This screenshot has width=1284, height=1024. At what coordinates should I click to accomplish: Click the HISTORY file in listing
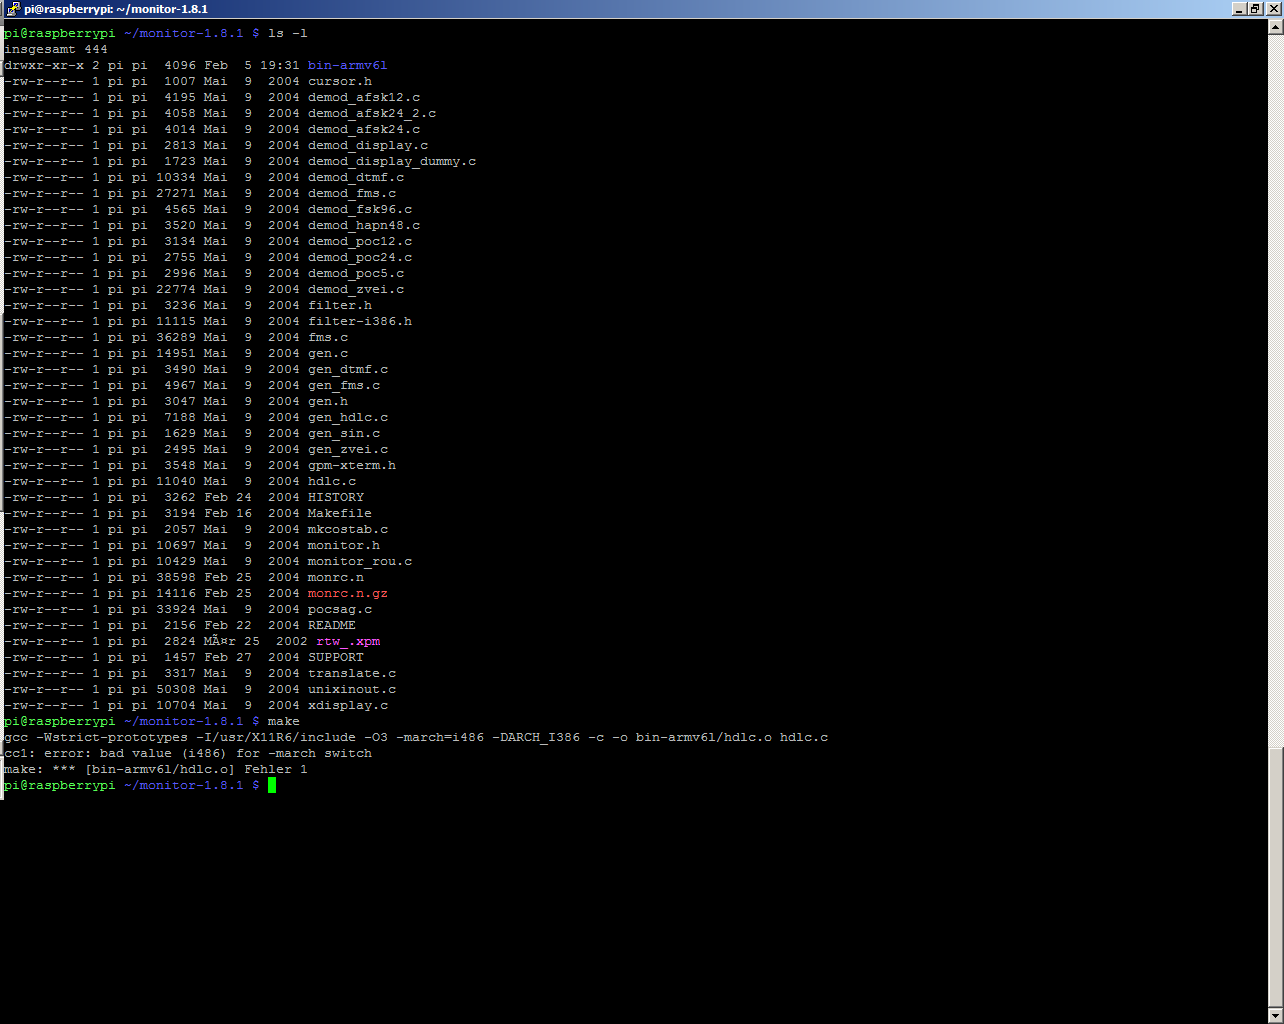tap(335, 497)
